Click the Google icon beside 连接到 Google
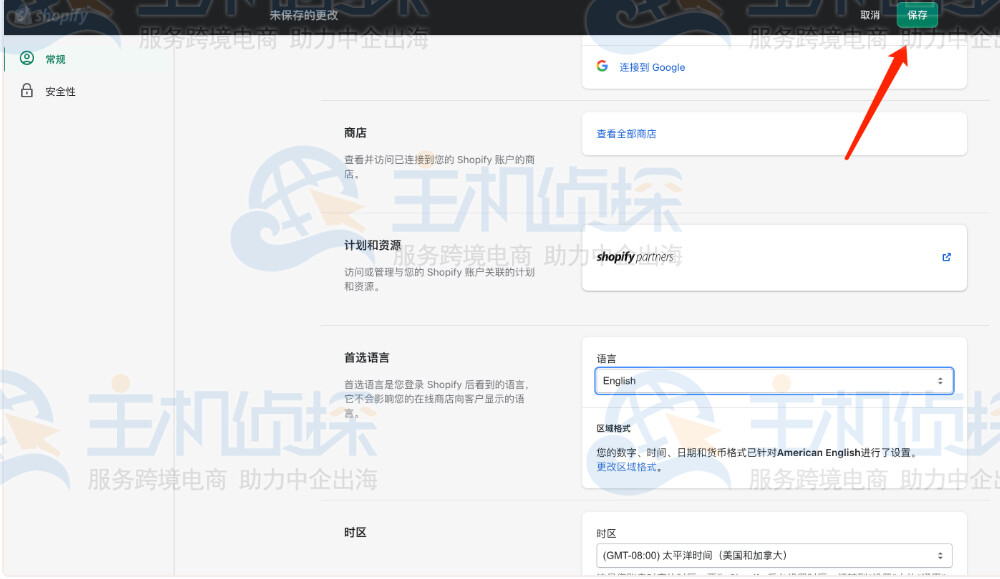Viewport: 1000px width, 579px height. pyautogui.click(x=601, y=66)
